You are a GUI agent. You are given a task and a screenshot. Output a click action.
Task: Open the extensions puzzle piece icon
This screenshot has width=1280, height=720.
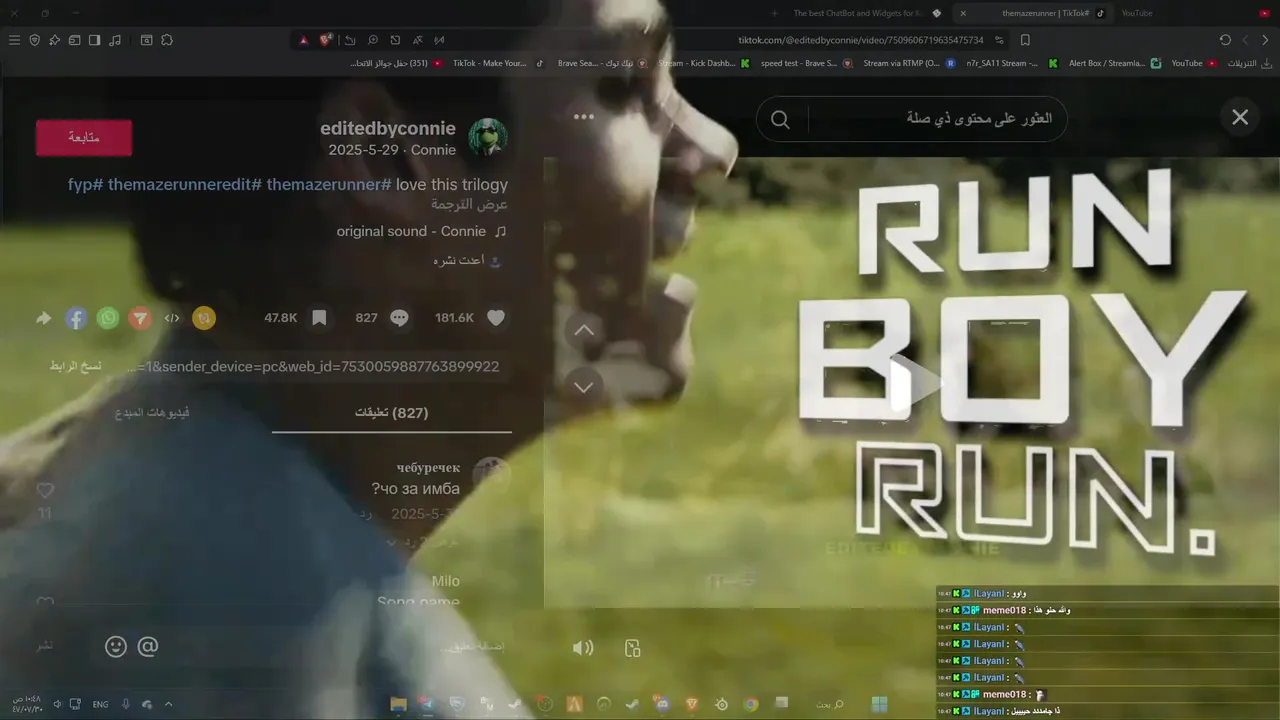tap(167, 40)
